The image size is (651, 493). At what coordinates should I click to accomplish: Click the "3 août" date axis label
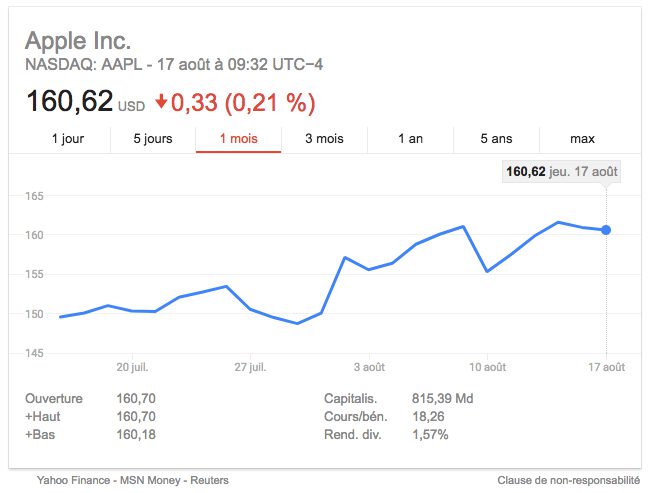point(368,367)
